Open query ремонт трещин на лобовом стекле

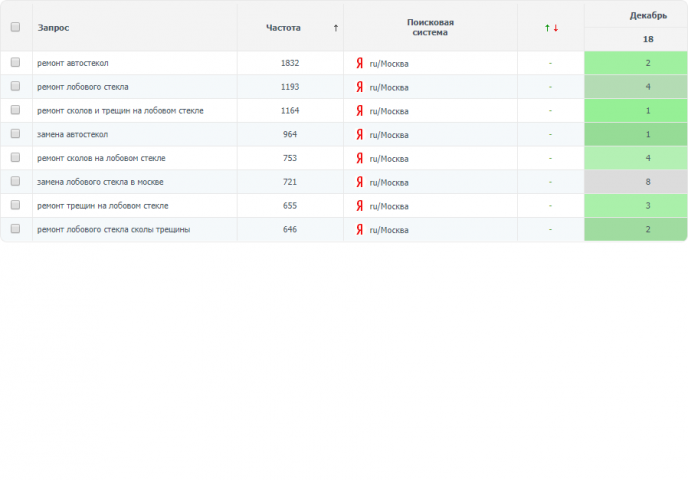pos(103,205)
